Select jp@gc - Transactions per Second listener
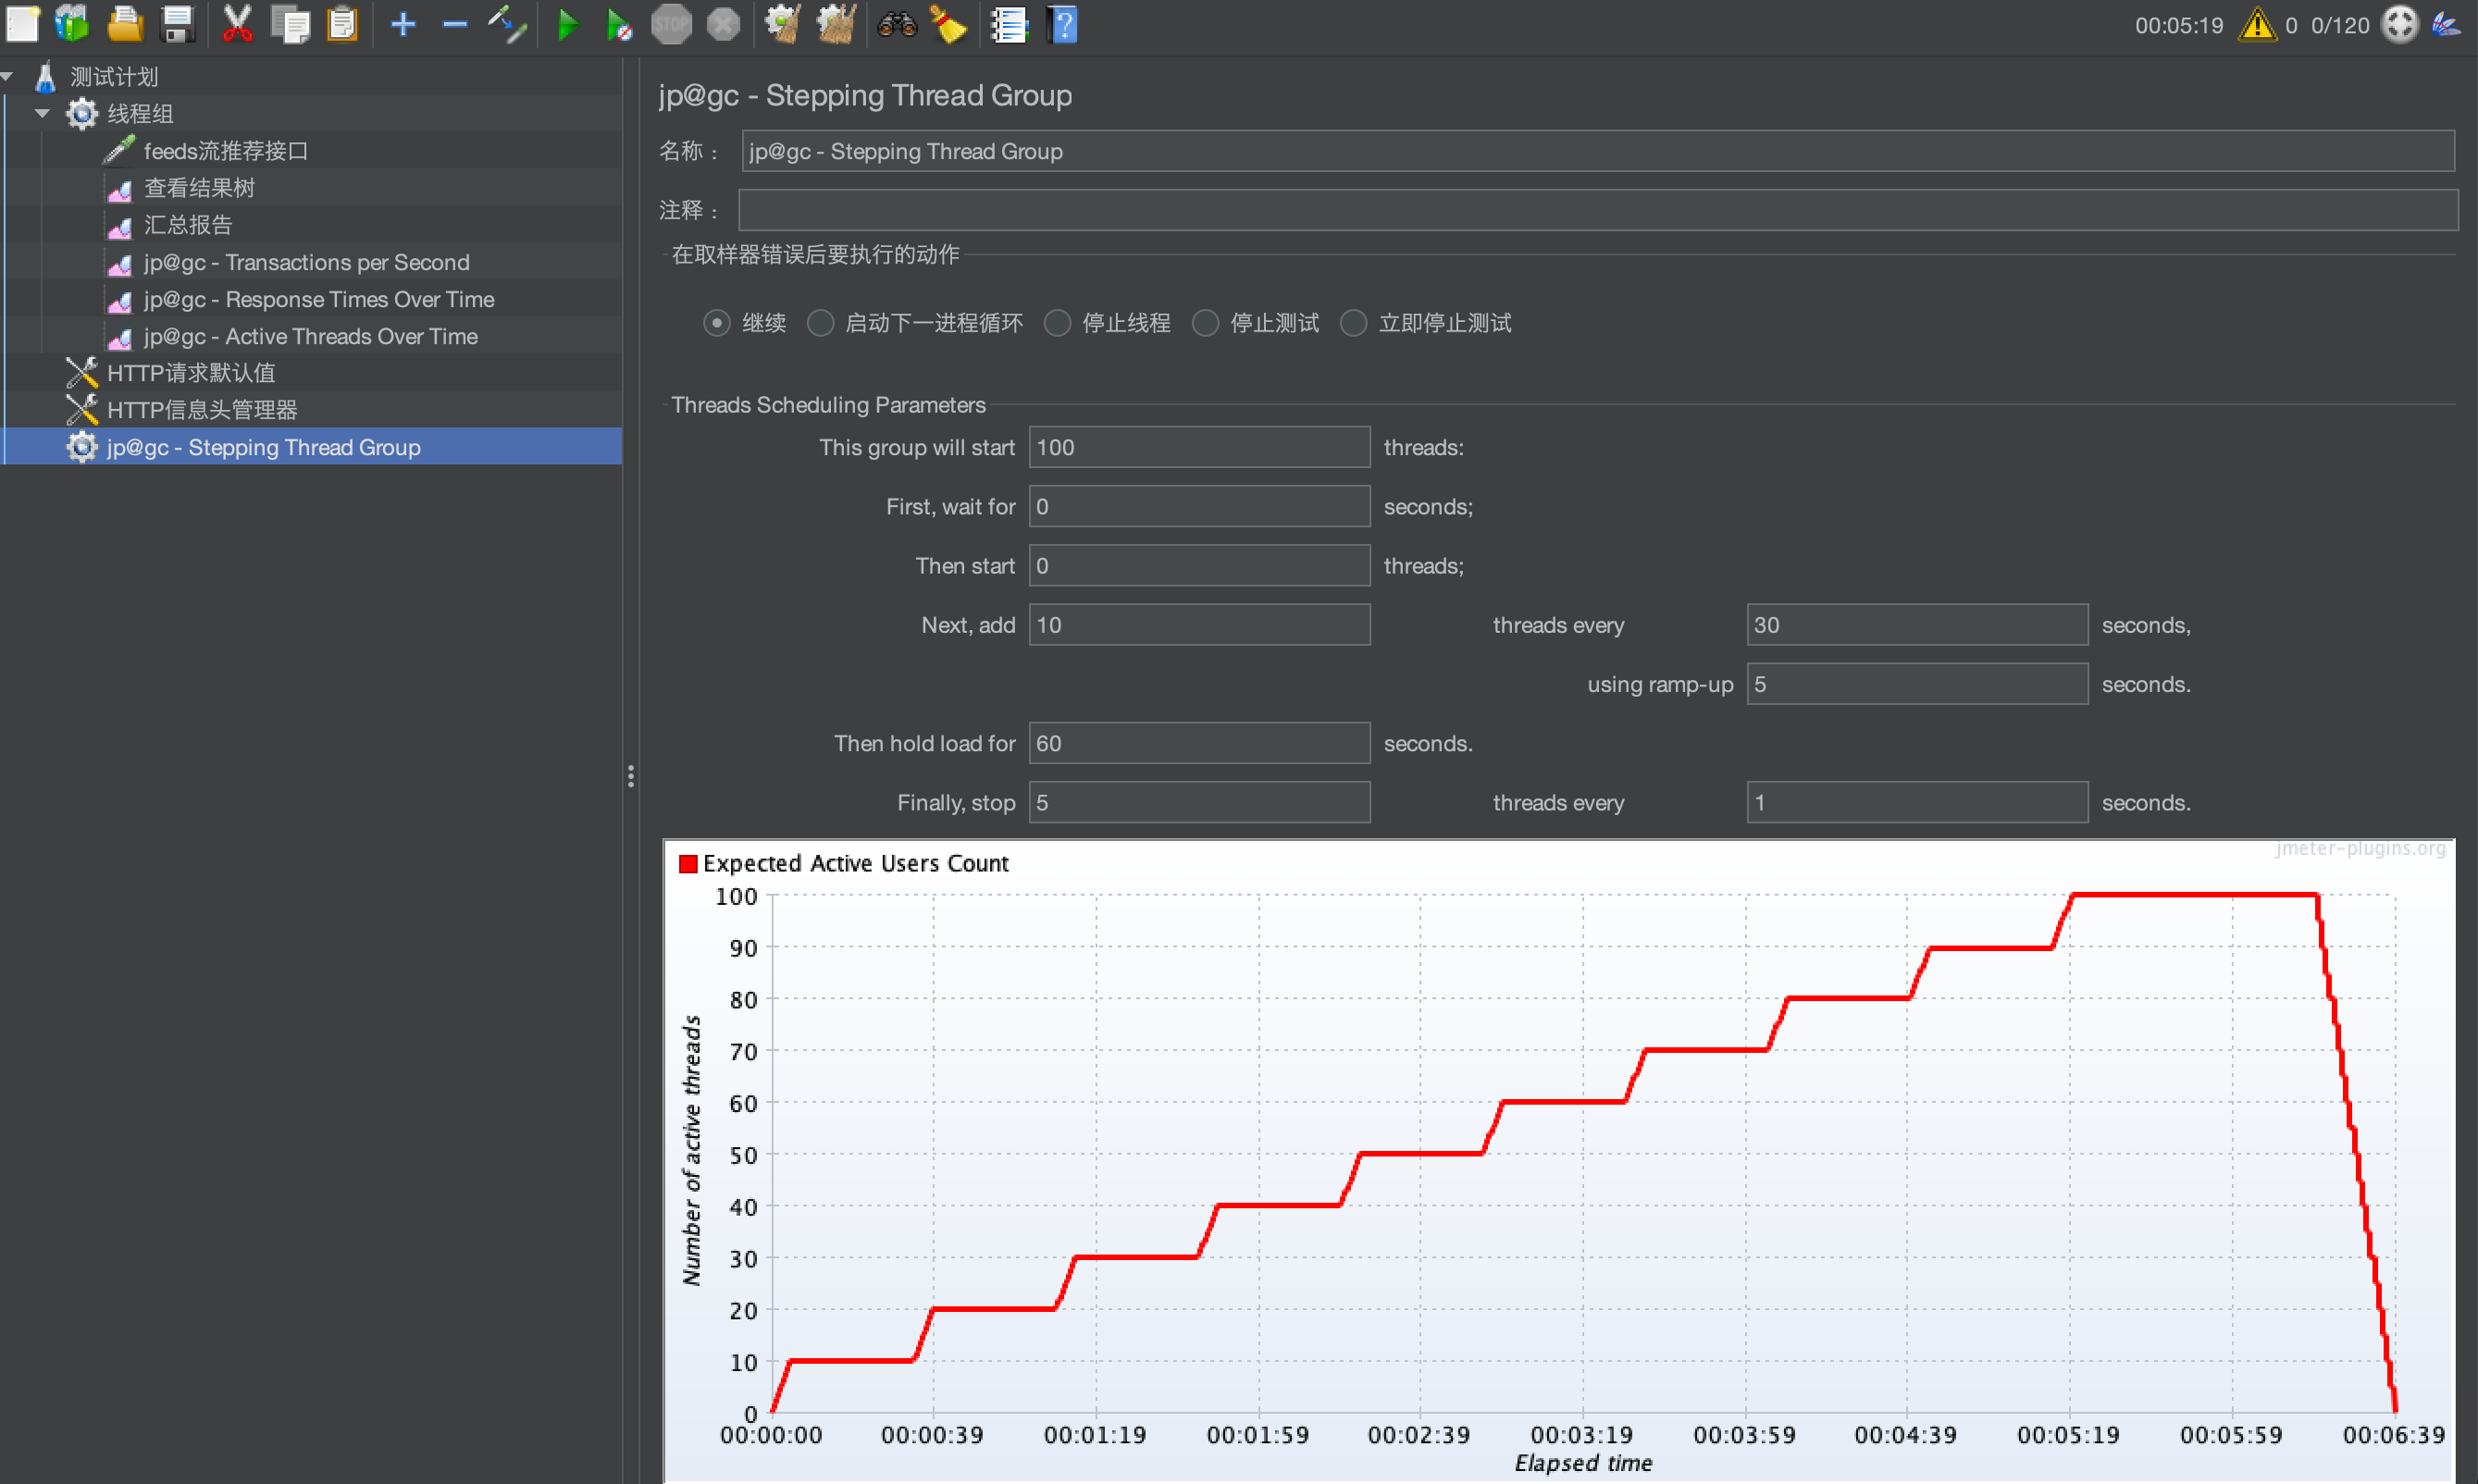The width and height of the screenshot is (2478, 1484). pyautogui.click(x=306, y=262)
